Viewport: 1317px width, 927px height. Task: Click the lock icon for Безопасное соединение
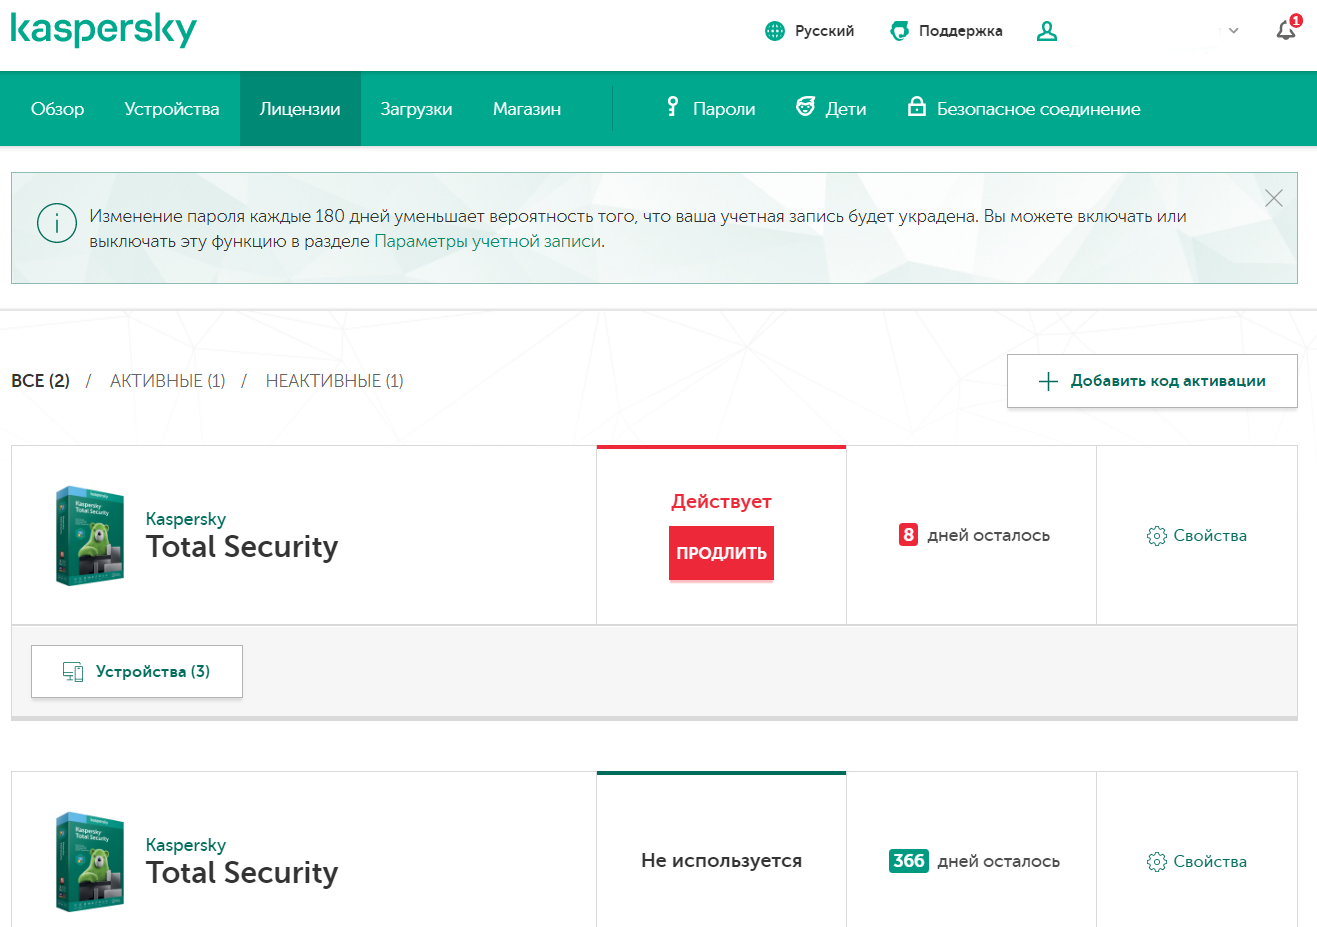916,106
